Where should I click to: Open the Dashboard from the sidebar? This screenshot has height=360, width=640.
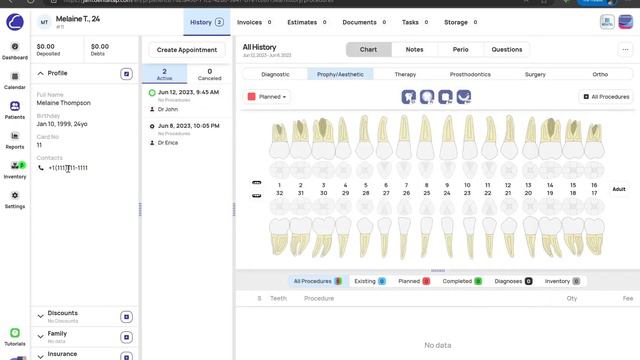15,51
